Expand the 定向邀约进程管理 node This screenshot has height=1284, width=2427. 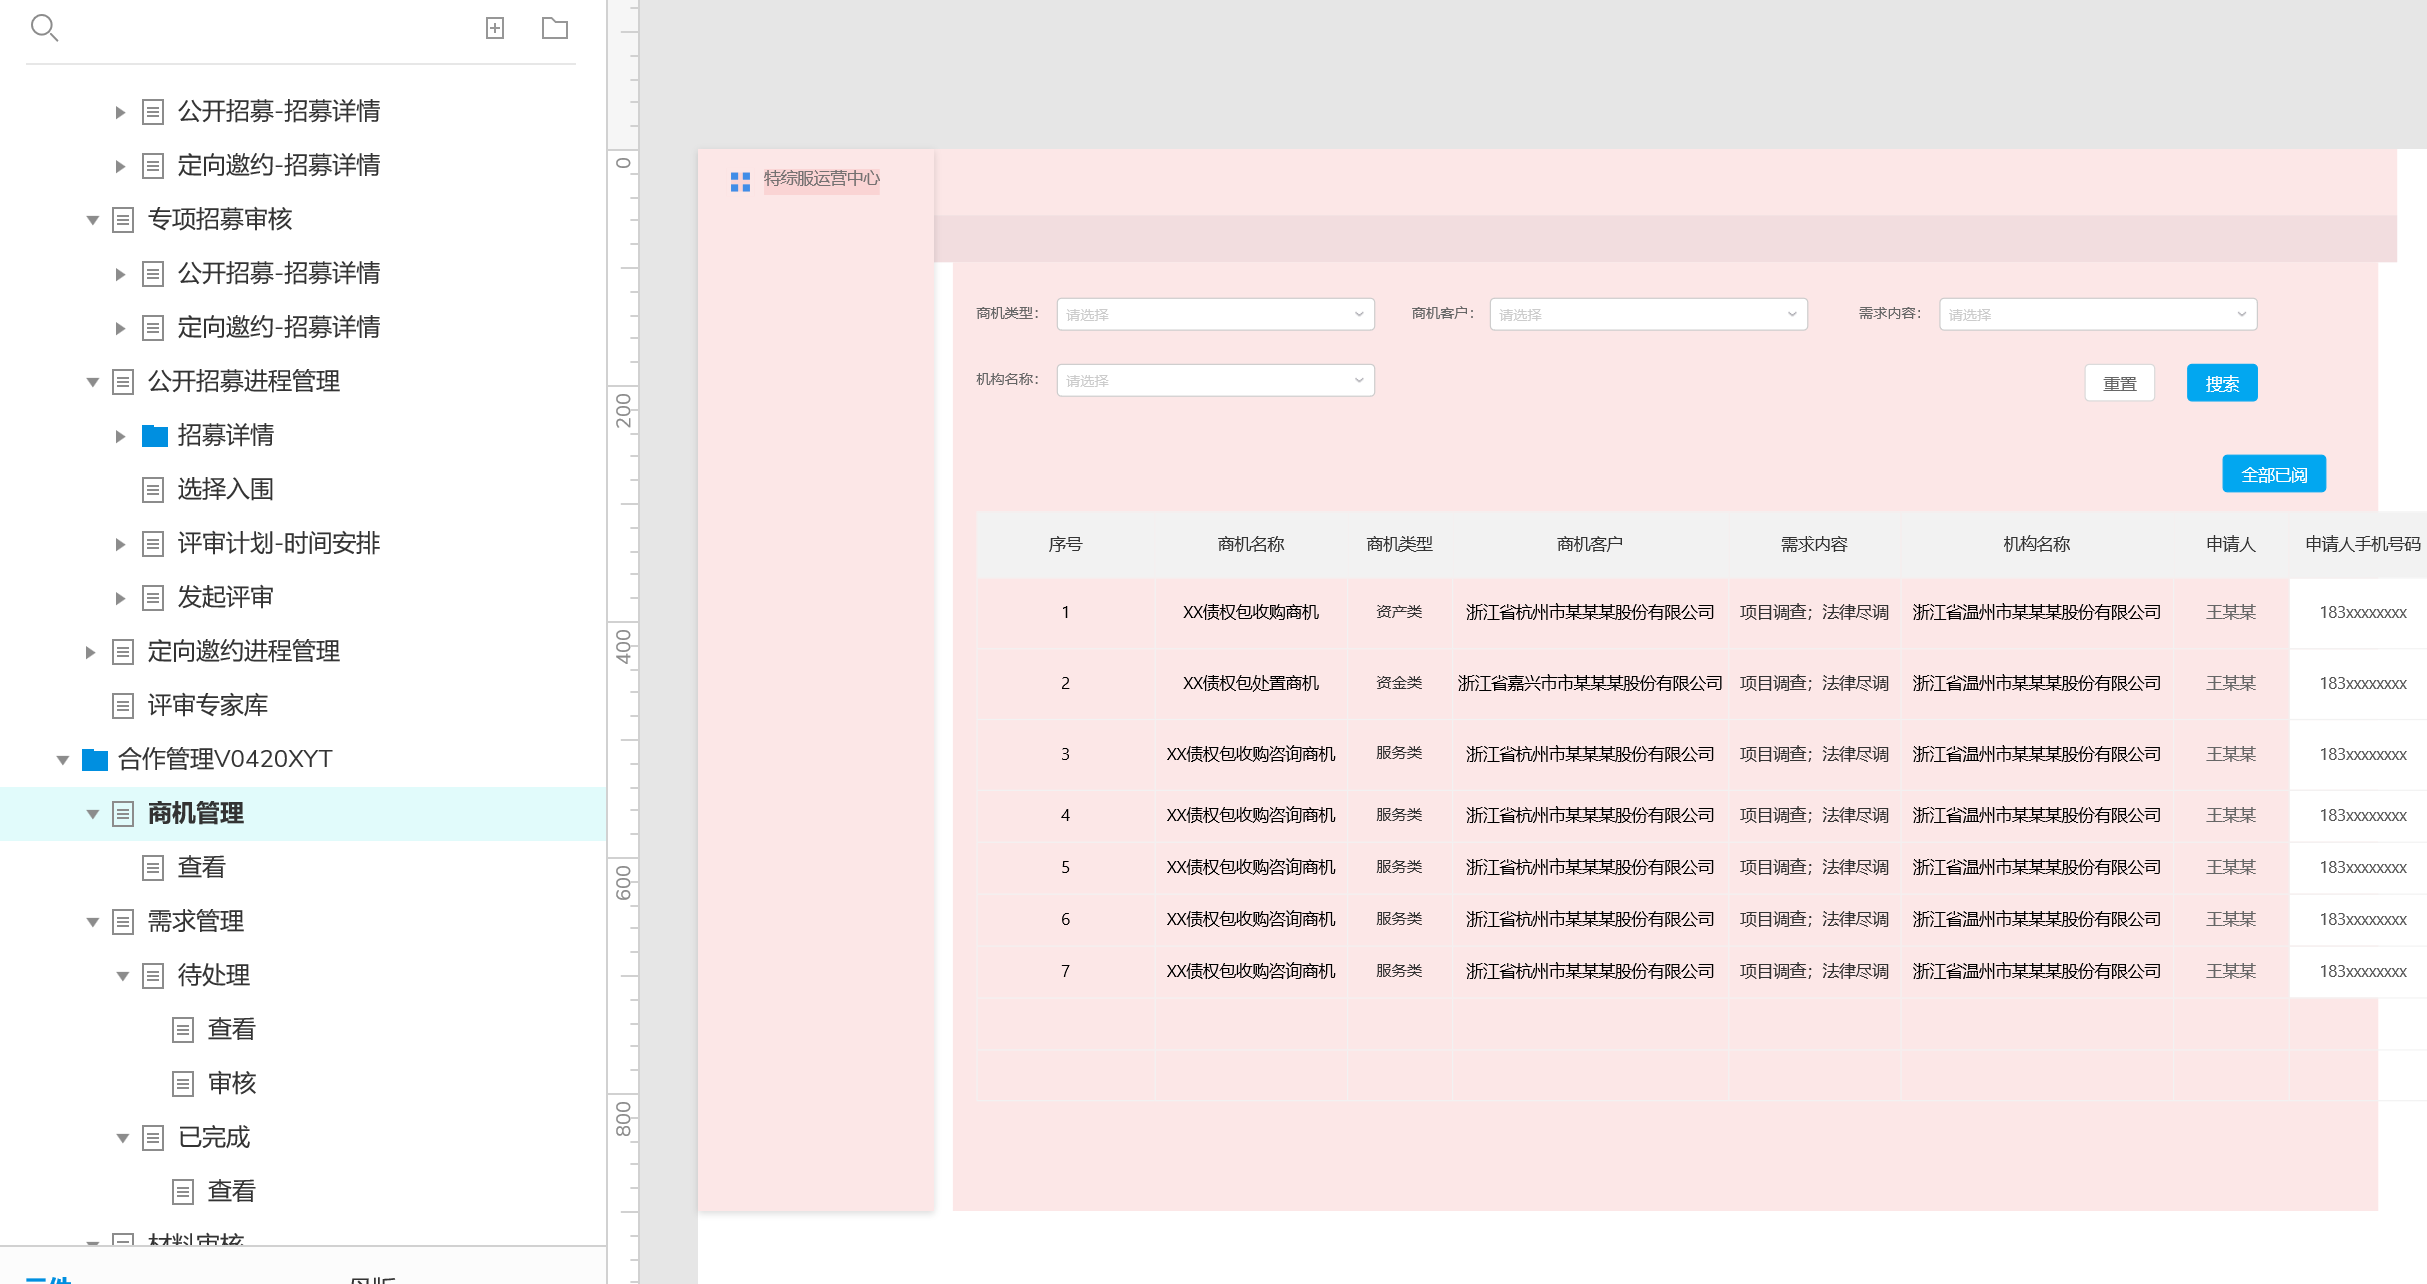(90, 652)
